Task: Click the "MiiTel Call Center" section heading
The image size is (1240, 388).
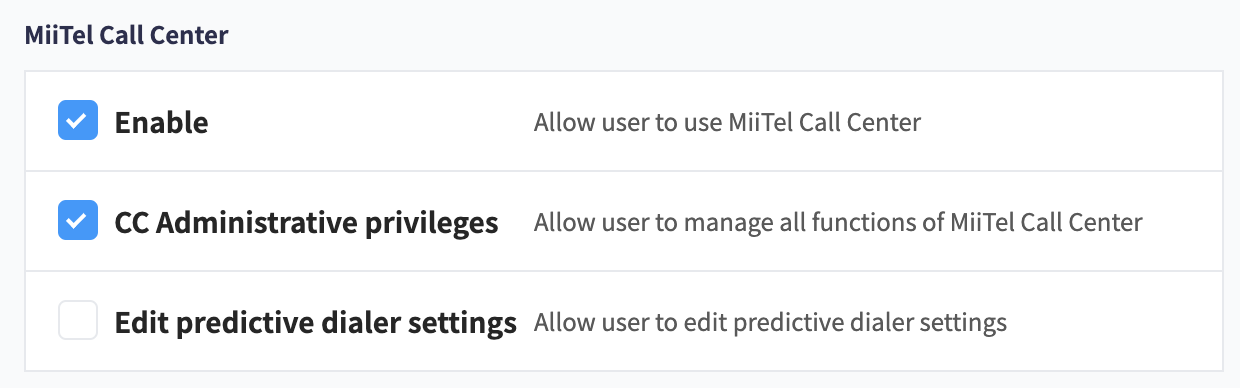Action: [126, 36]
